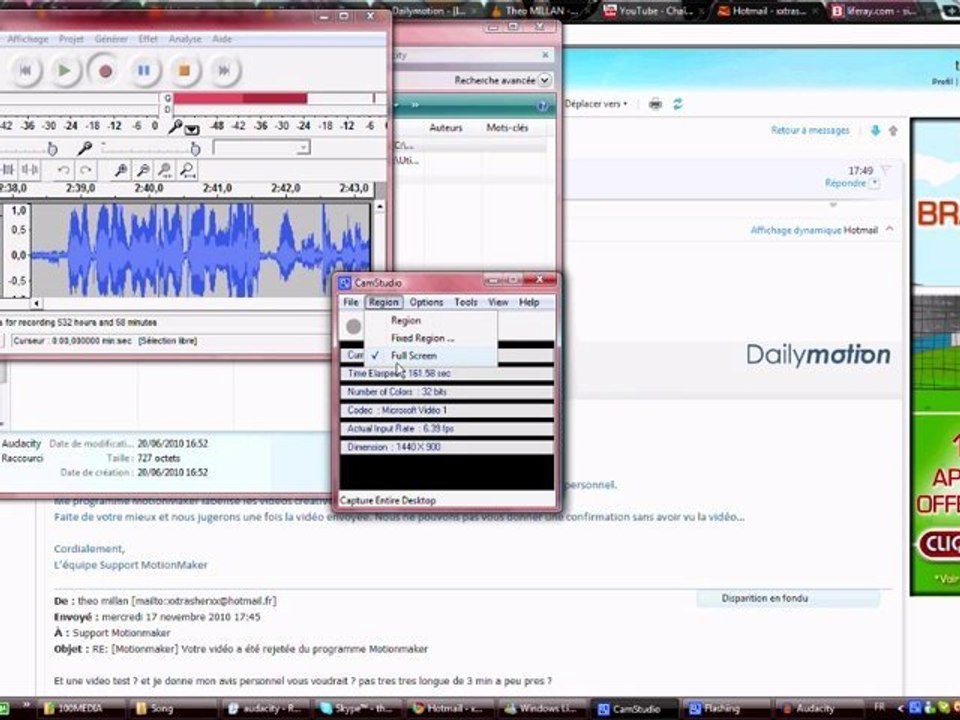Screen dimensions: 960x720
Task: Open the Audacity Aide menu
Action: 222,39
